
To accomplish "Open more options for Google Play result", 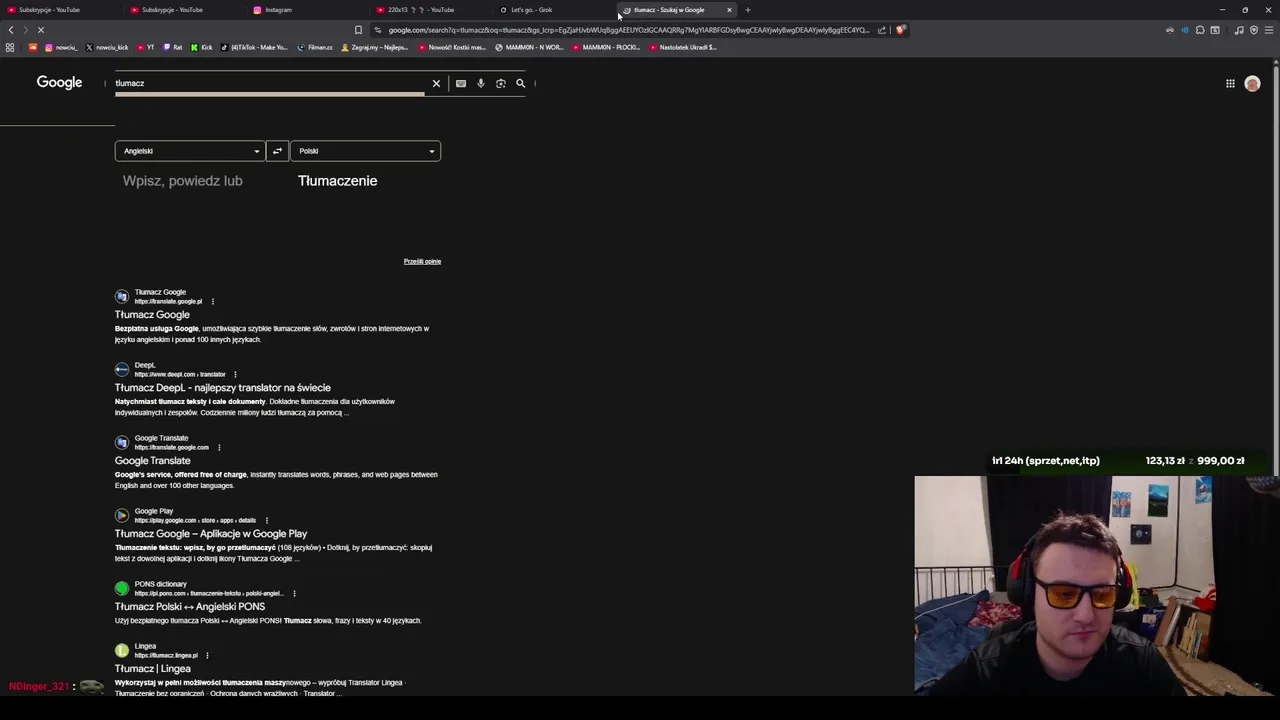I will 266,520.
